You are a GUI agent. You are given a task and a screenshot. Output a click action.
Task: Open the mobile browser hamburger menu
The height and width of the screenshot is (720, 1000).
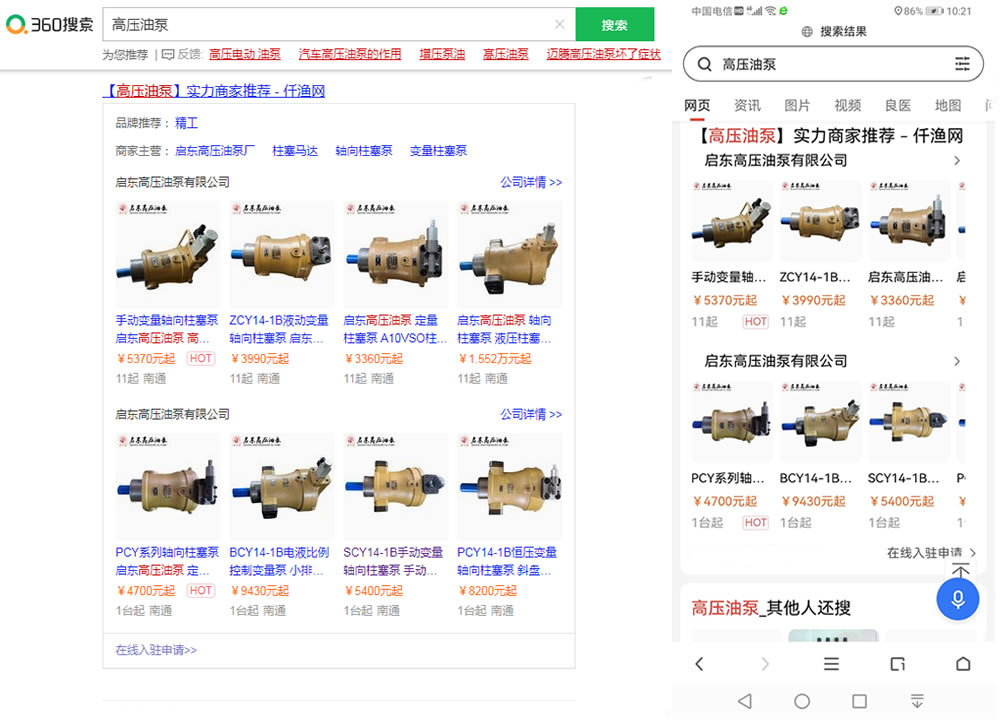tap(831, 664)
